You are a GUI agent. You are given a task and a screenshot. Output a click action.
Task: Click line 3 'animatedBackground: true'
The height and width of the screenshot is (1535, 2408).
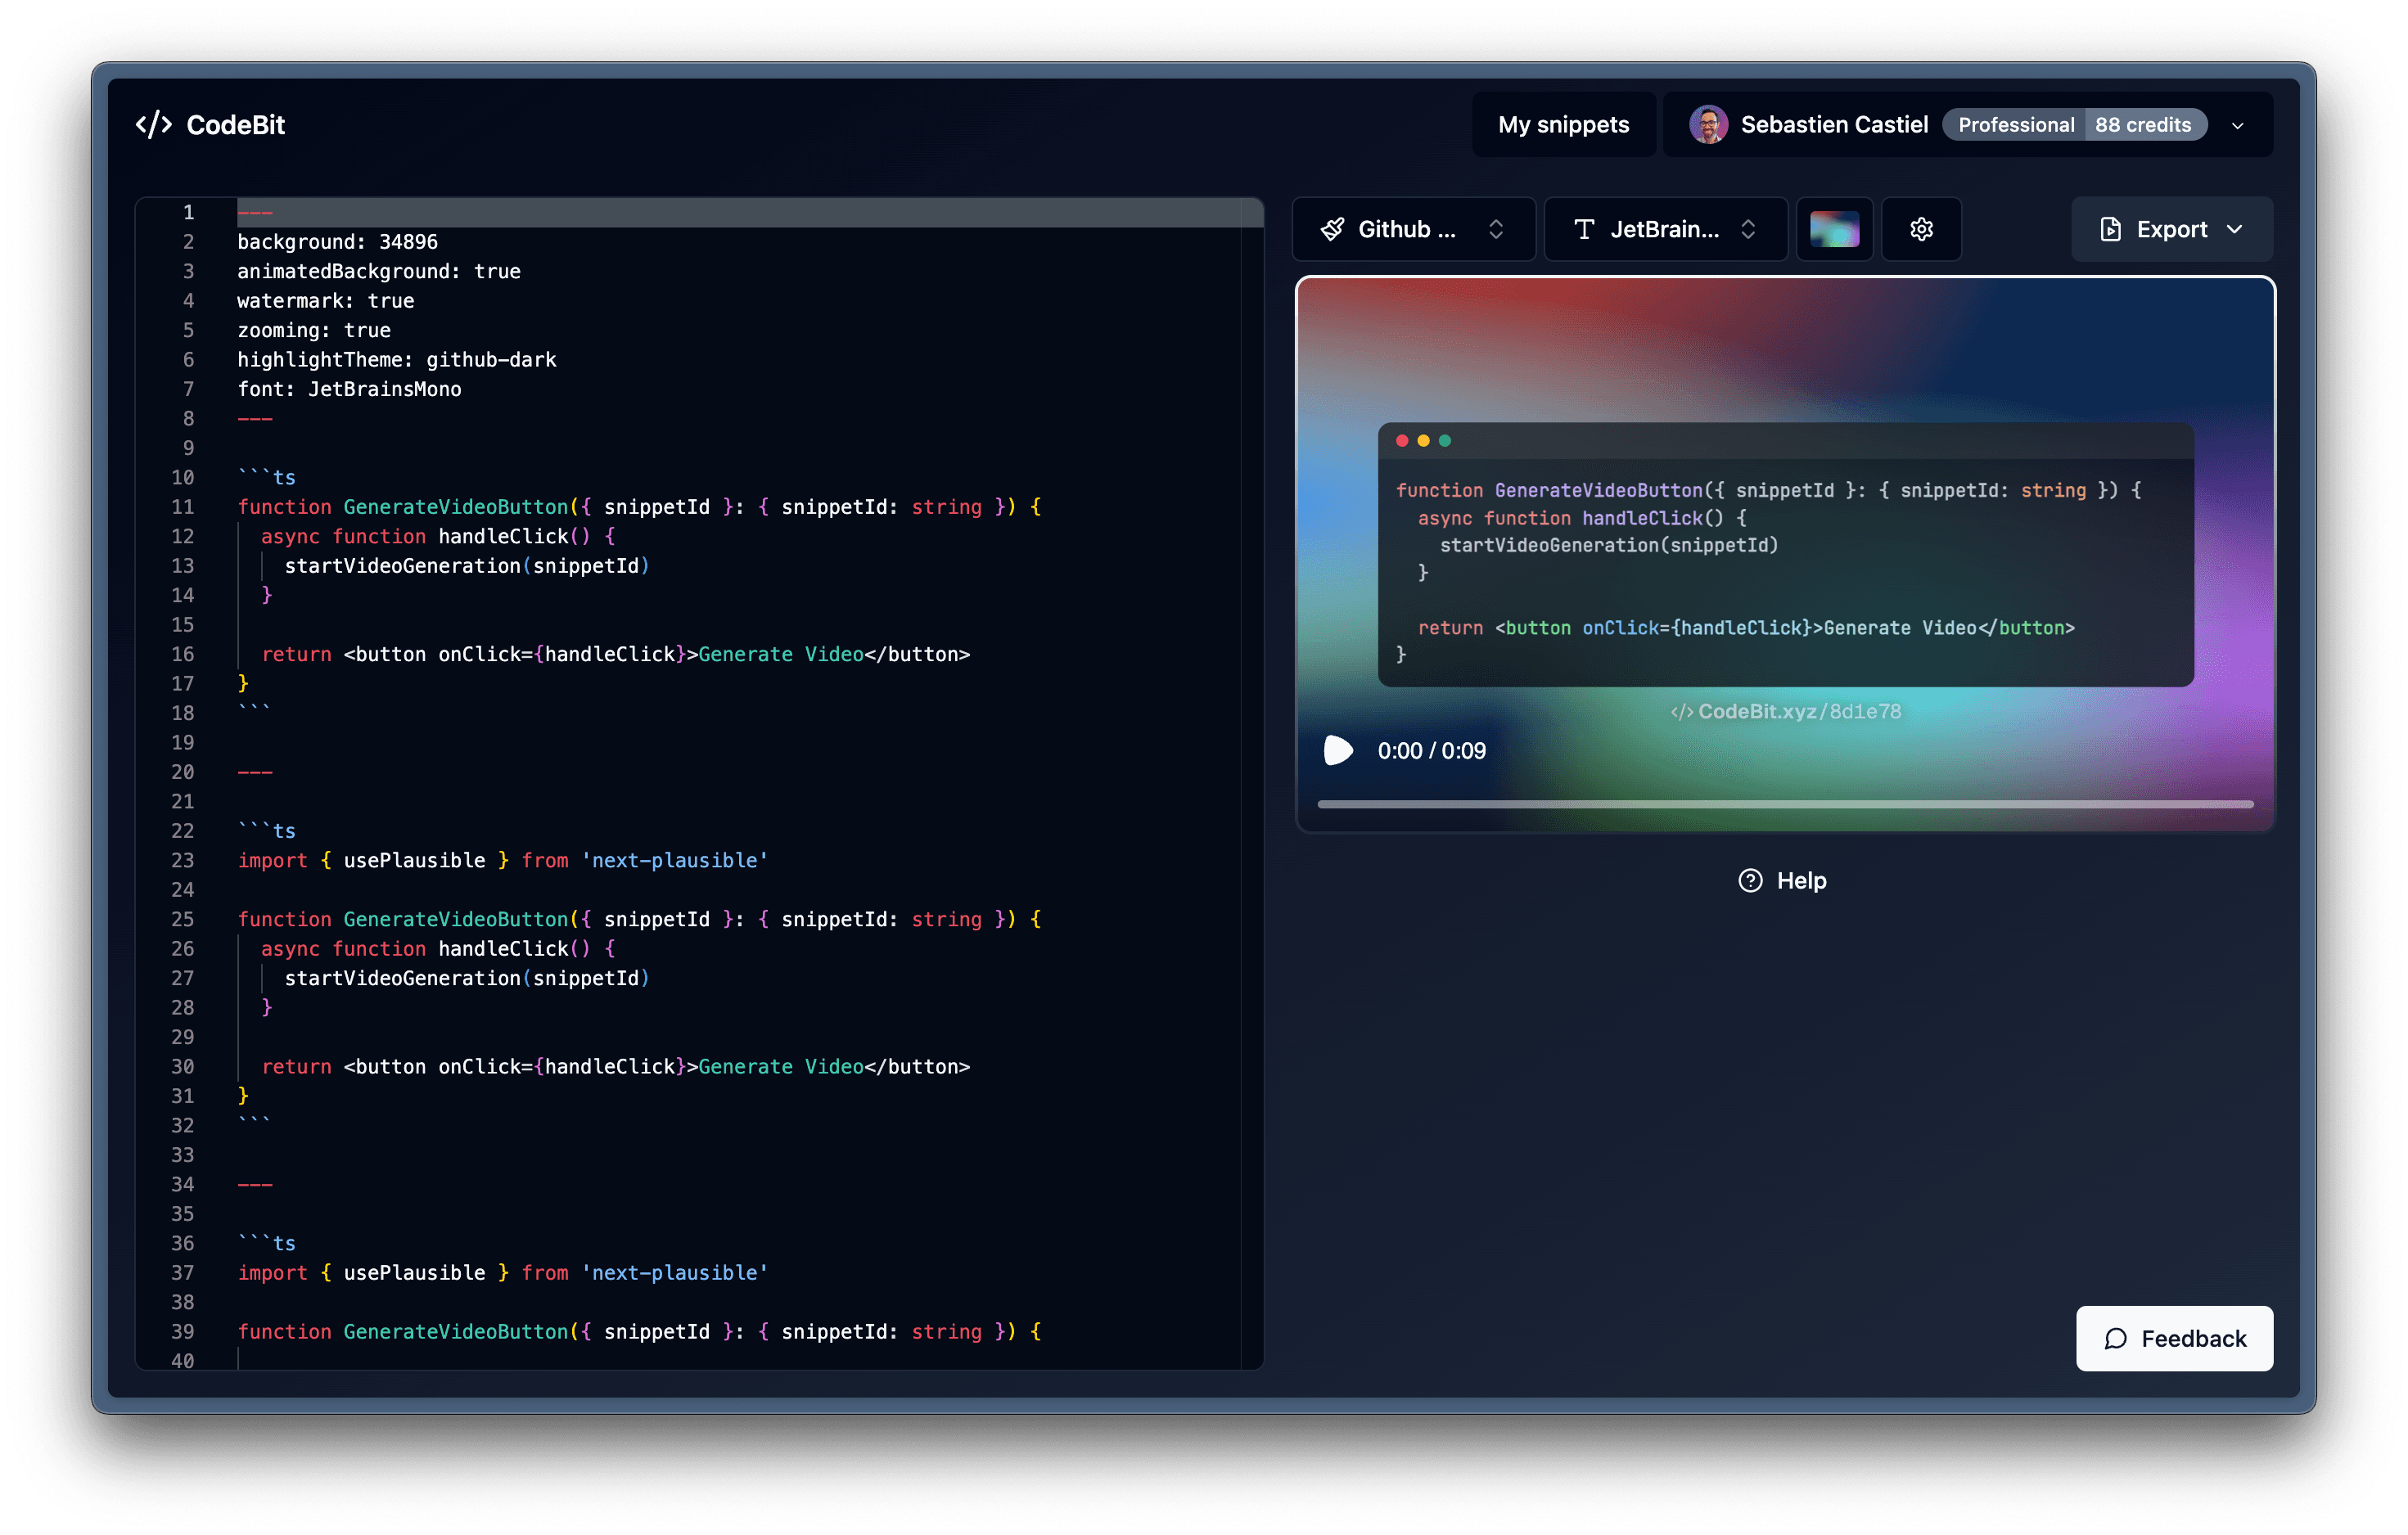[378, 271]
